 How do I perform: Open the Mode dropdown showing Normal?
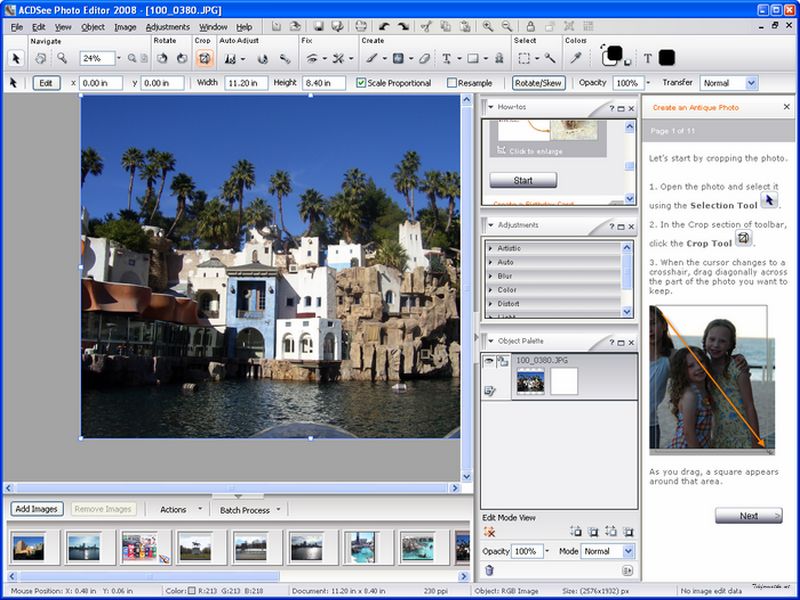(x=606, y=550)
